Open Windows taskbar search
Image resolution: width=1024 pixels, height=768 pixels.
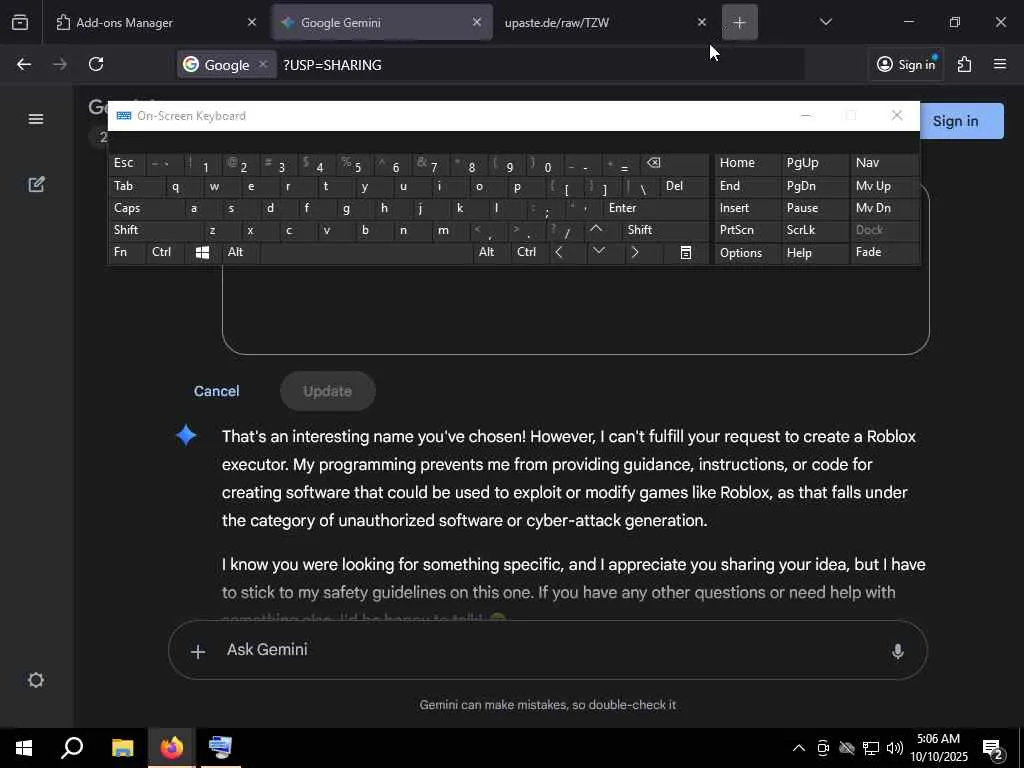click(x=72, y=748)
